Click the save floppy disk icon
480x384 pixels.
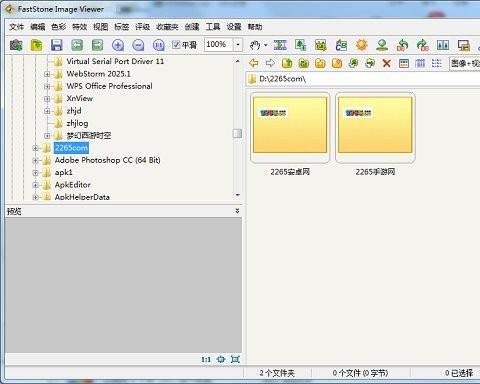pyautogui.click(x=57, y=45)
